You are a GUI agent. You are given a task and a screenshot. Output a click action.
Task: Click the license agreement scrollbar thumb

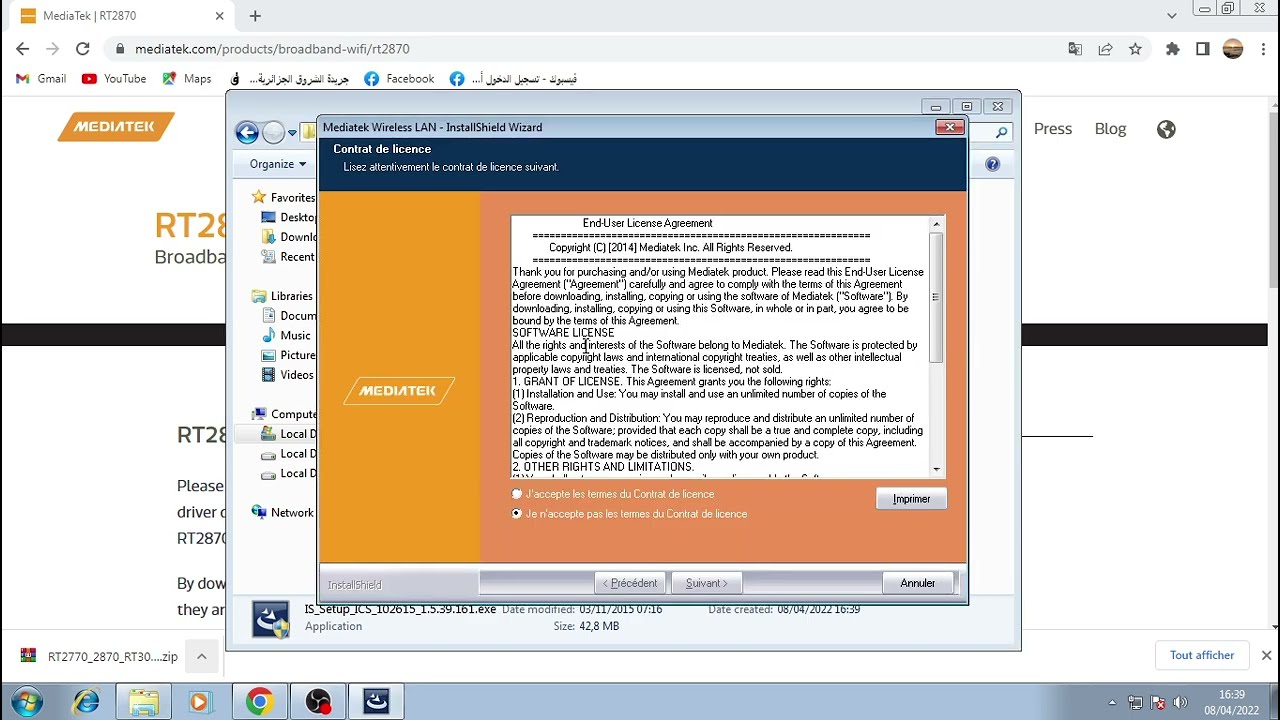tap(936, 296)
